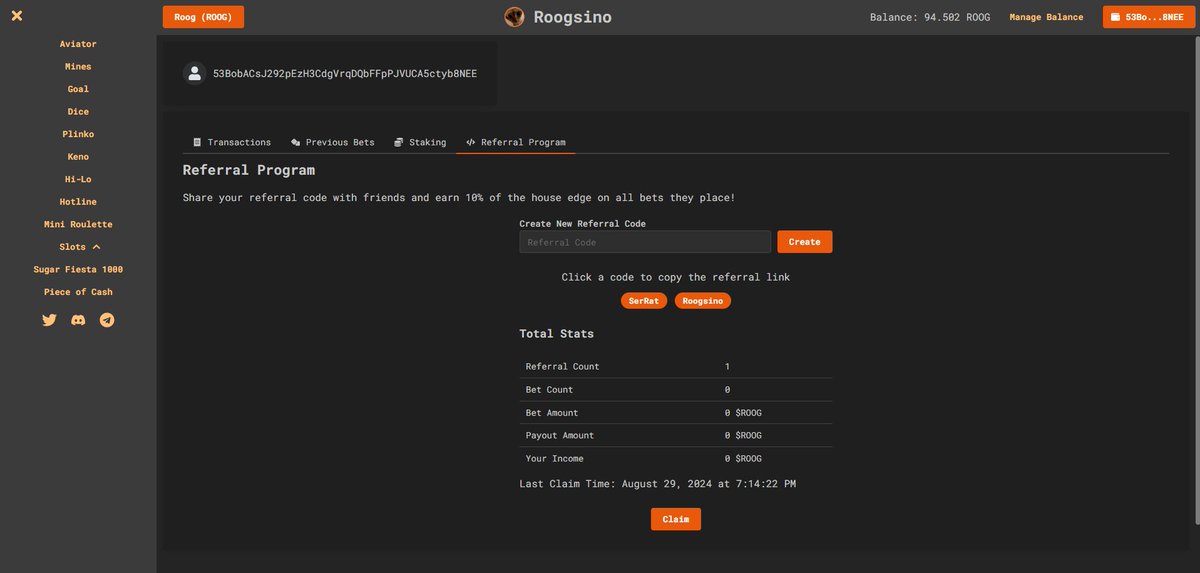1200x573 pixels.
Task: Open the Discord social icon
Action: pos(78,320)
